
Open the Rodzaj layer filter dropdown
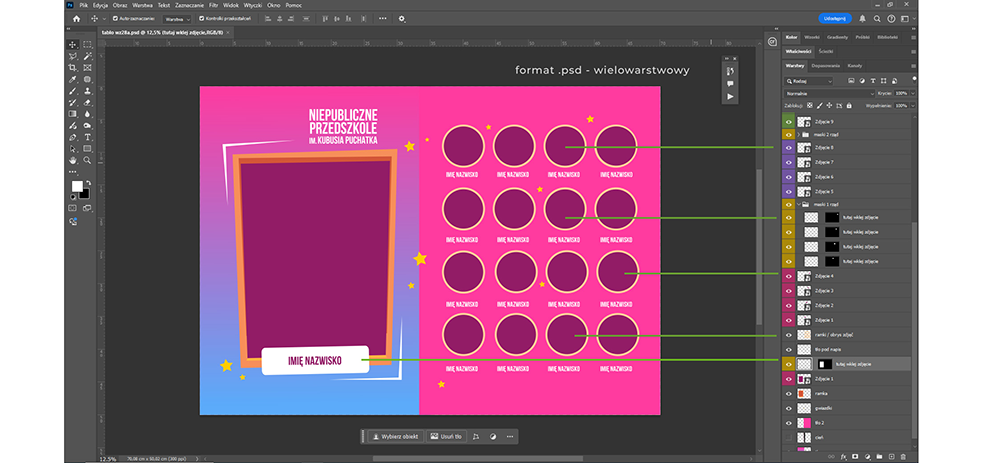(x=809, y=81)
